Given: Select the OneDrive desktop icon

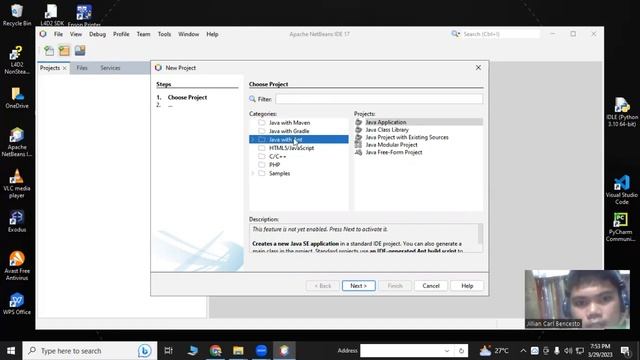Looking at the screenshot, I should coord(17,98).
